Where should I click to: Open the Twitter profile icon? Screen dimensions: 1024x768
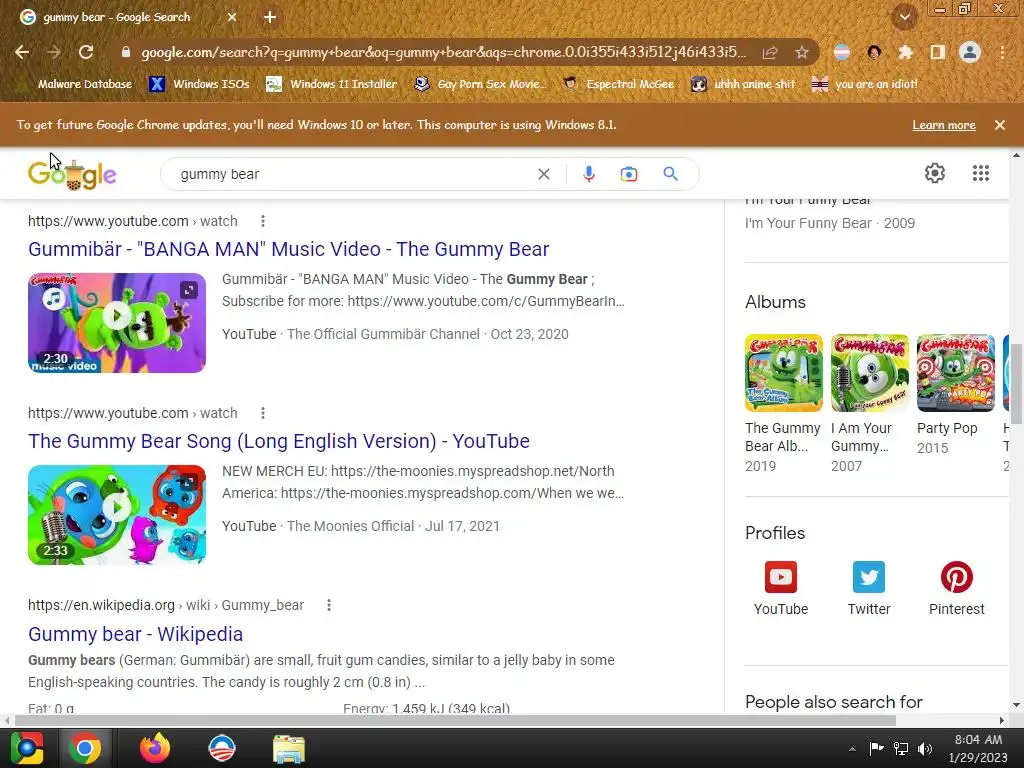click(x=869, y=577)
